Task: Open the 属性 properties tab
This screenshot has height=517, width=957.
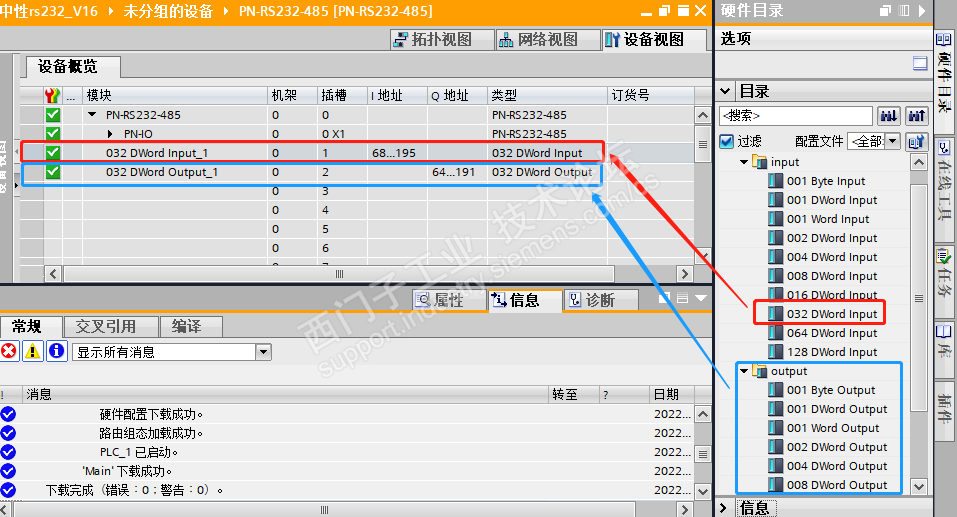Action: pyautogui.click(x=449, y=300)
